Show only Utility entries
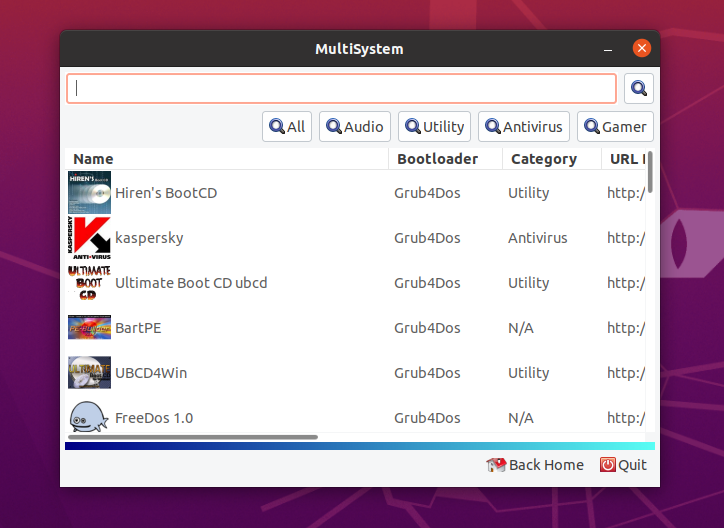 coord(435,127)
